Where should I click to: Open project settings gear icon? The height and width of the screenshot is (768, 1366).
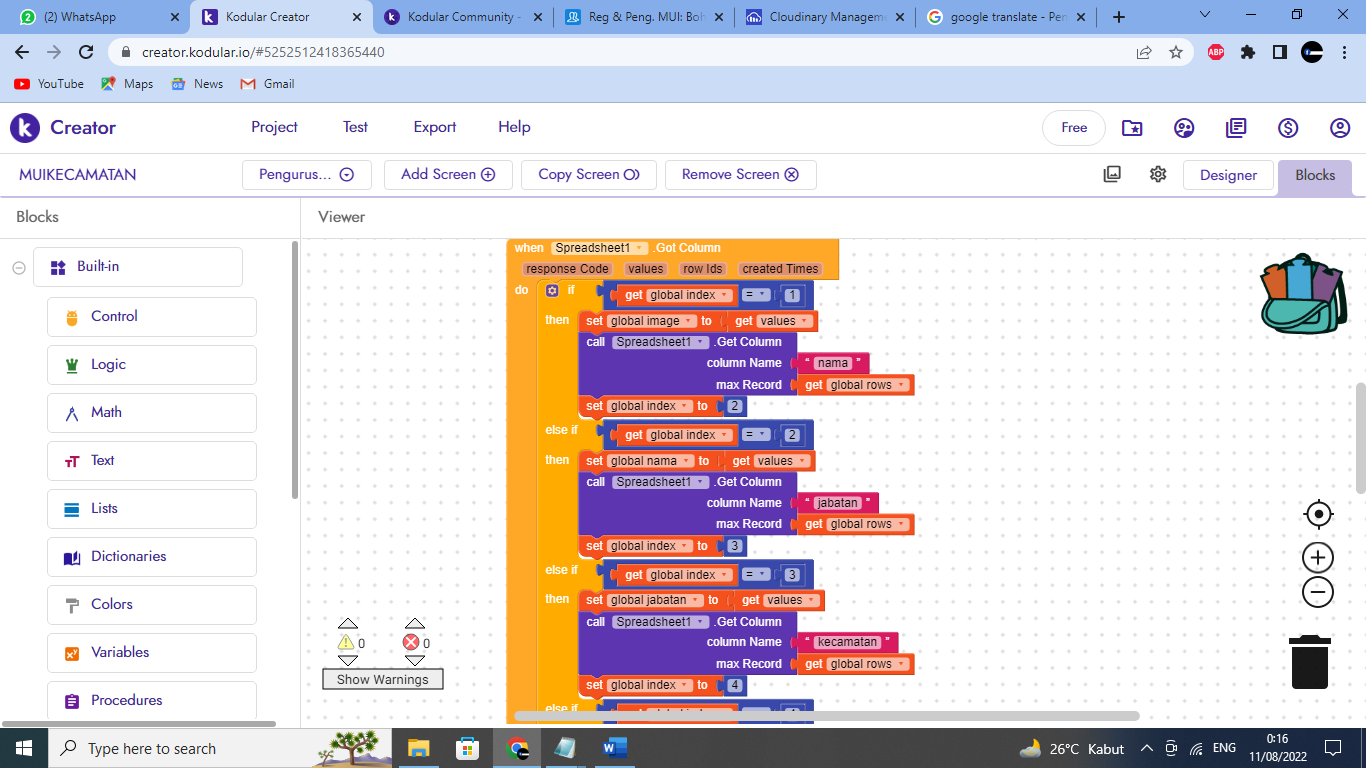(1158, 174)
